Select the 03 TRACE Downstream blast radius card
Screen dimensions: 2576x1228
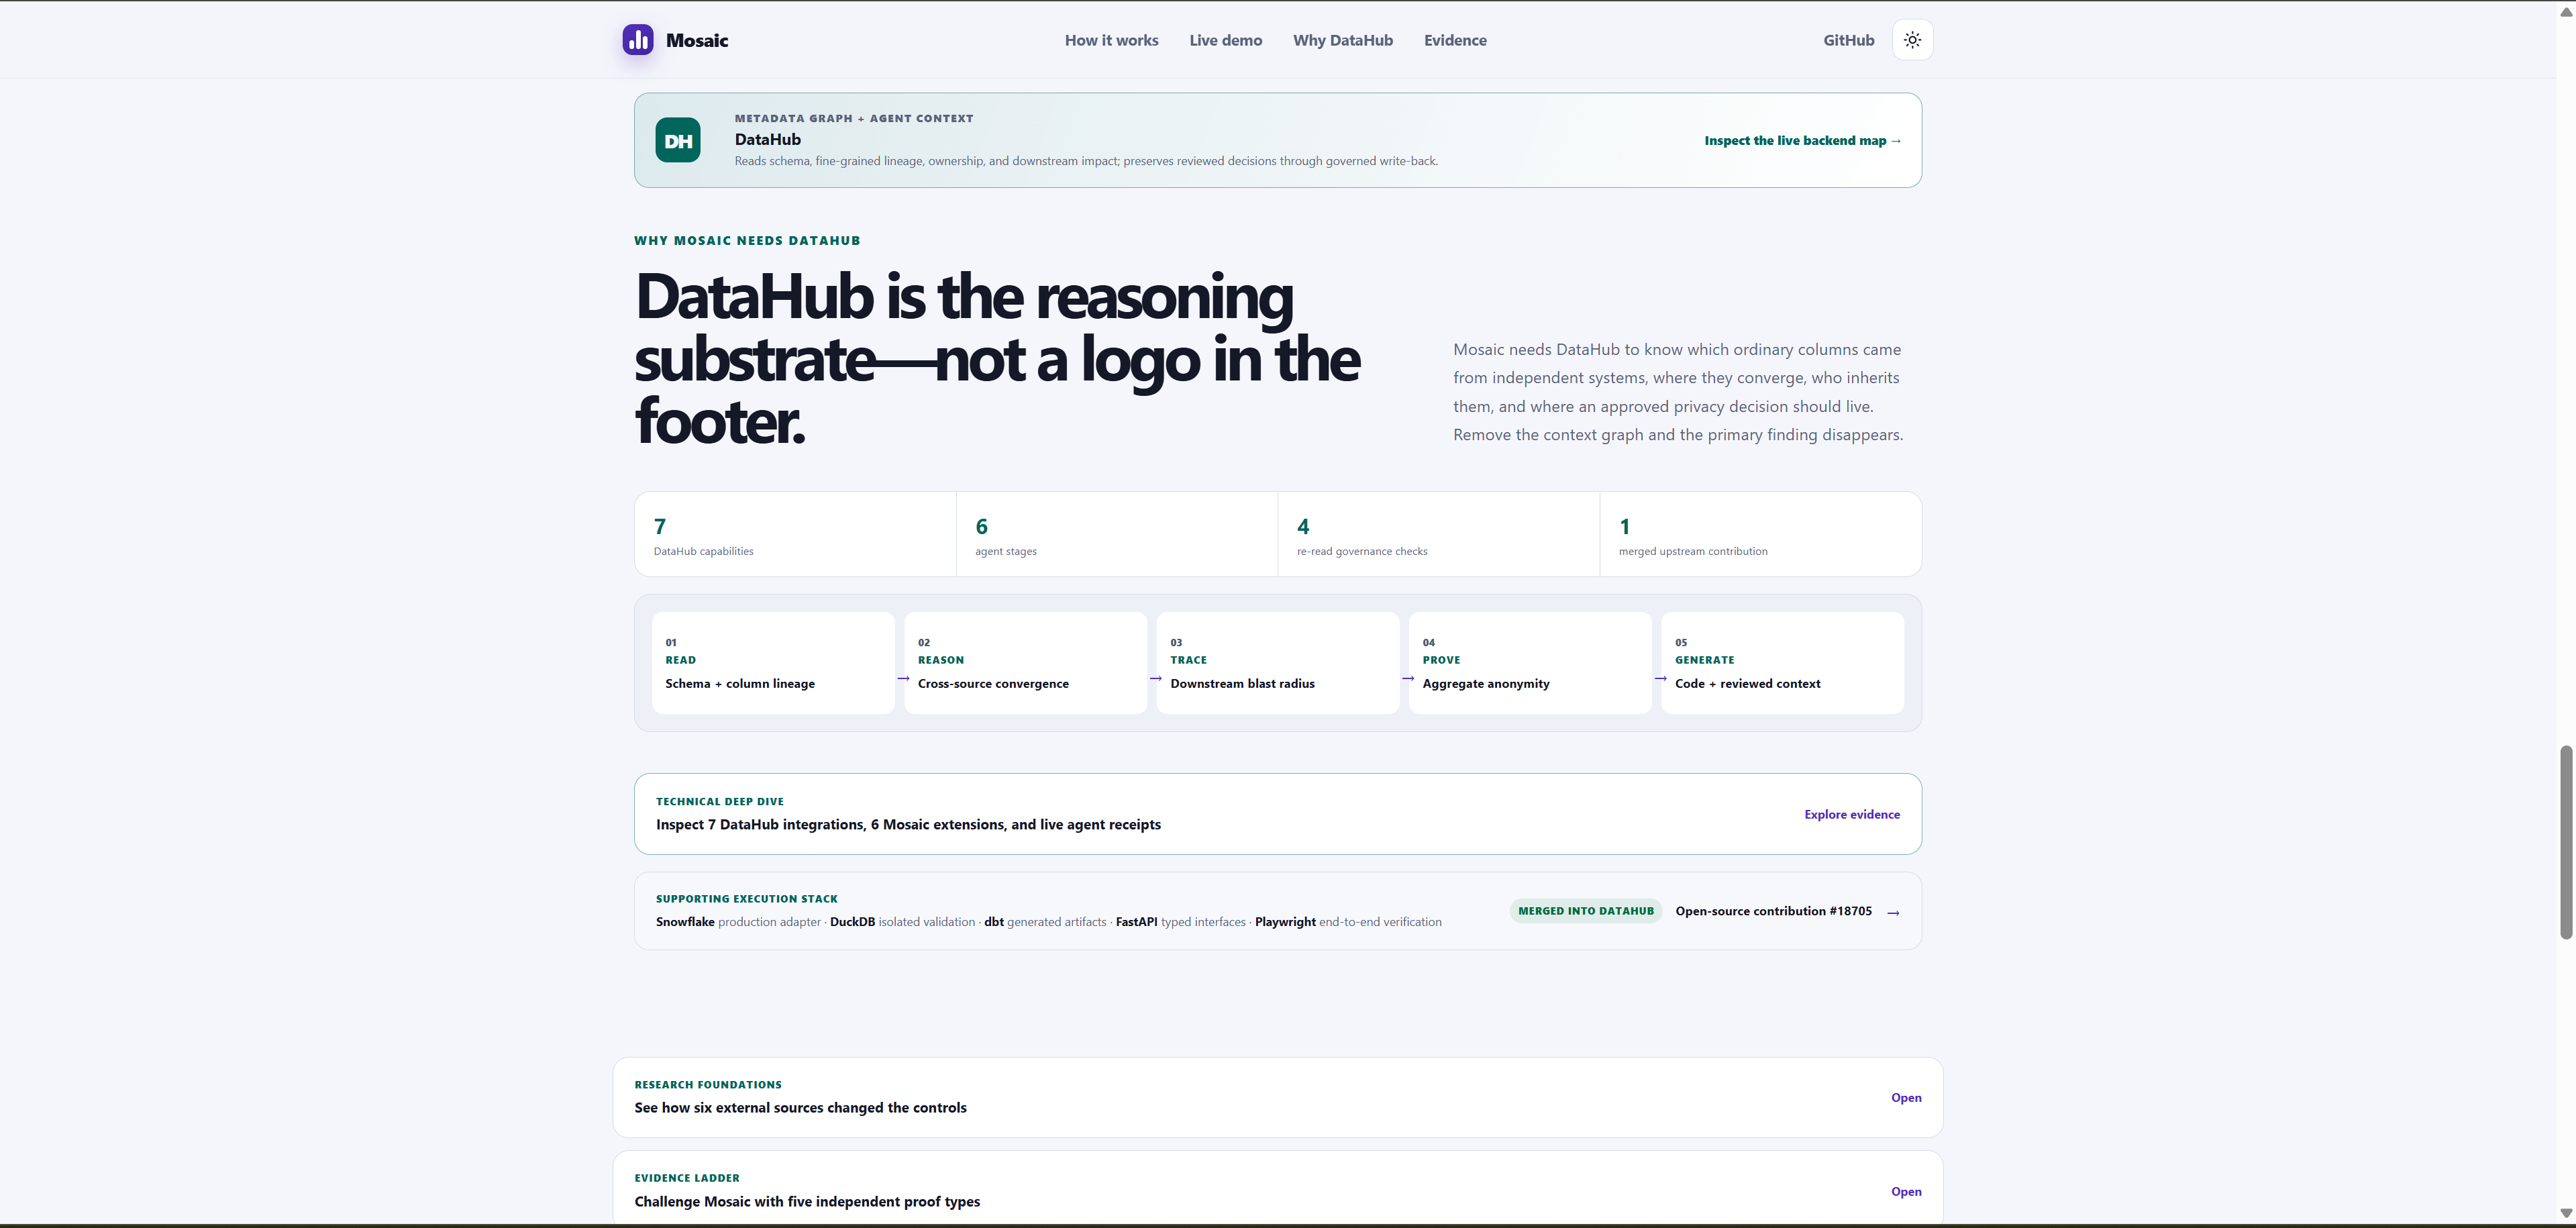point(1277,663)
